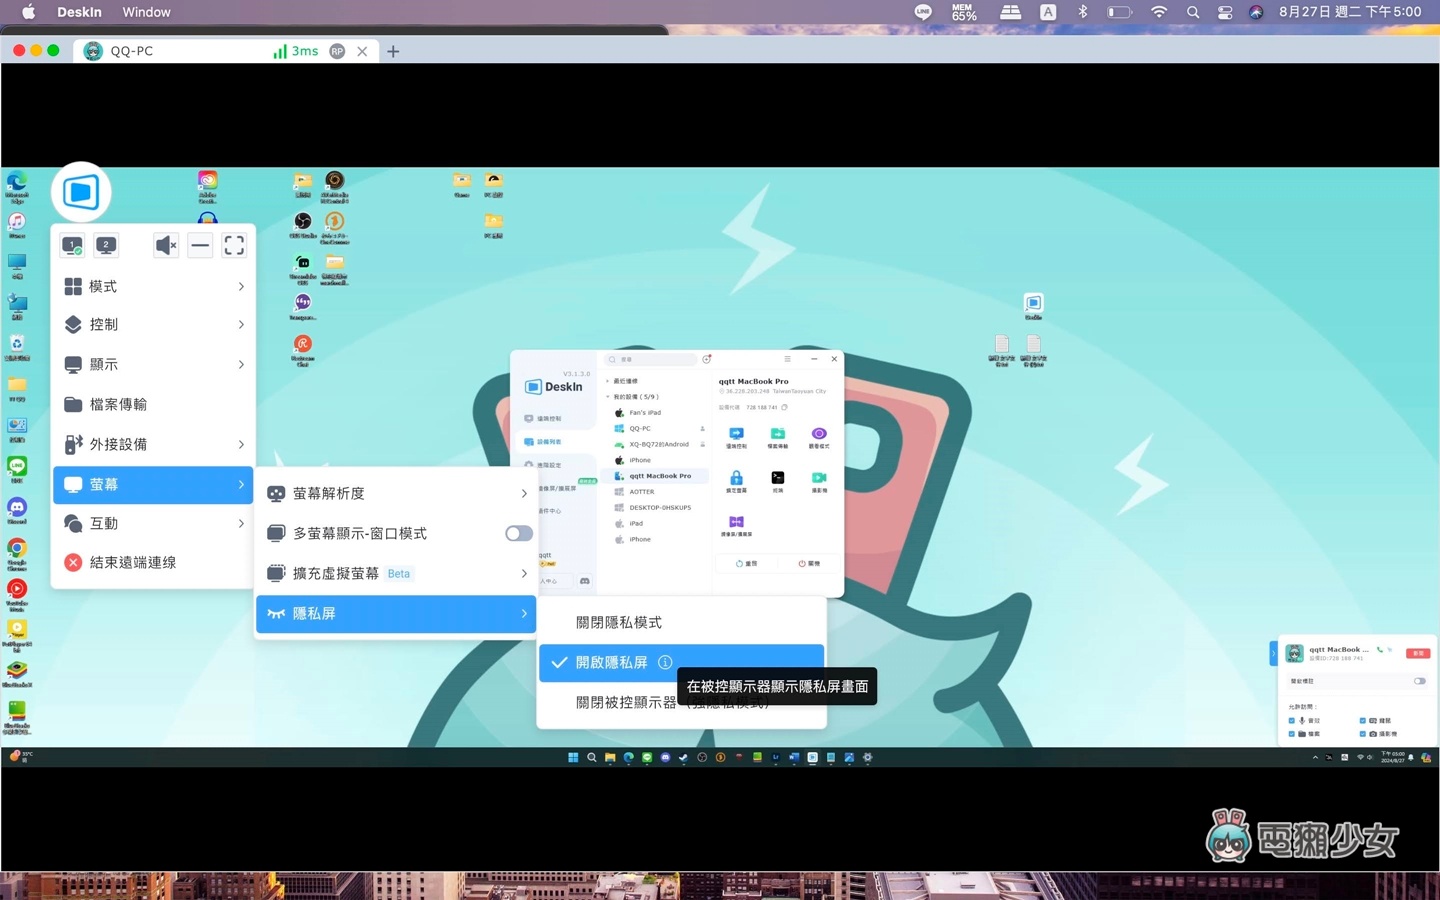Click the add-device plus icon beside search

706,359
